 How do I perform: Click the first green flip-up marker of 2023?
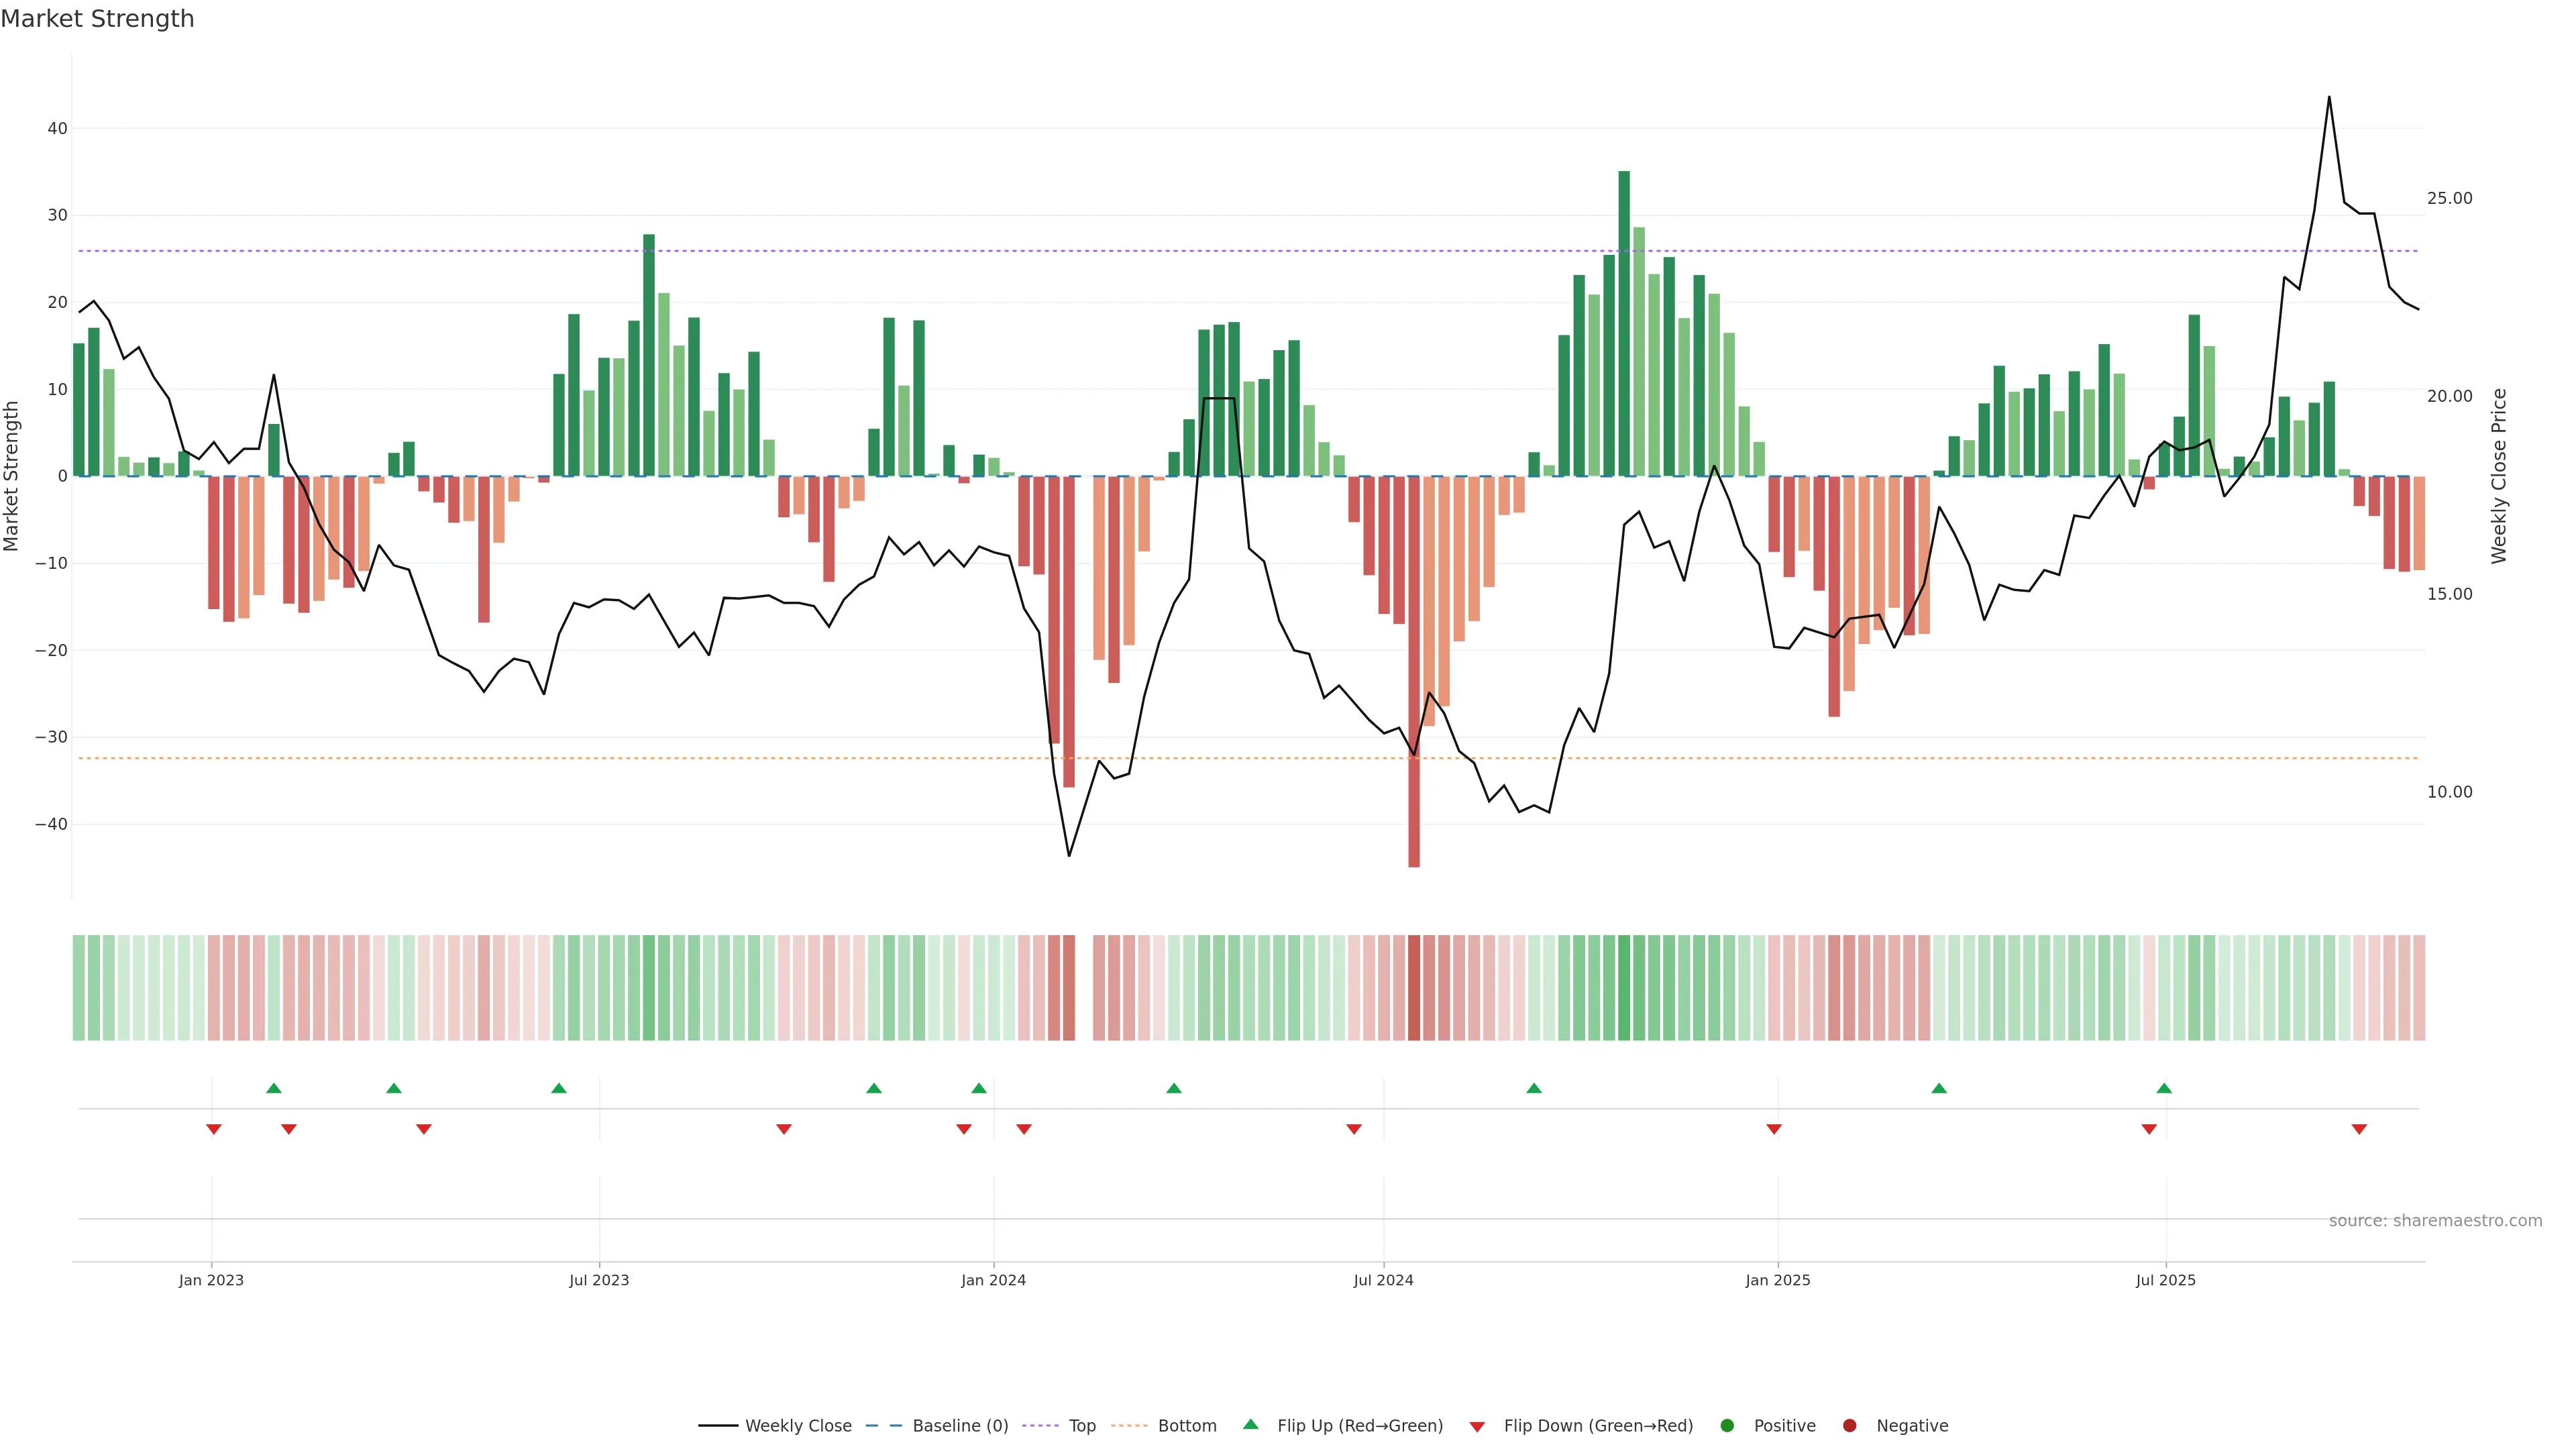[x=274, y=1088]
